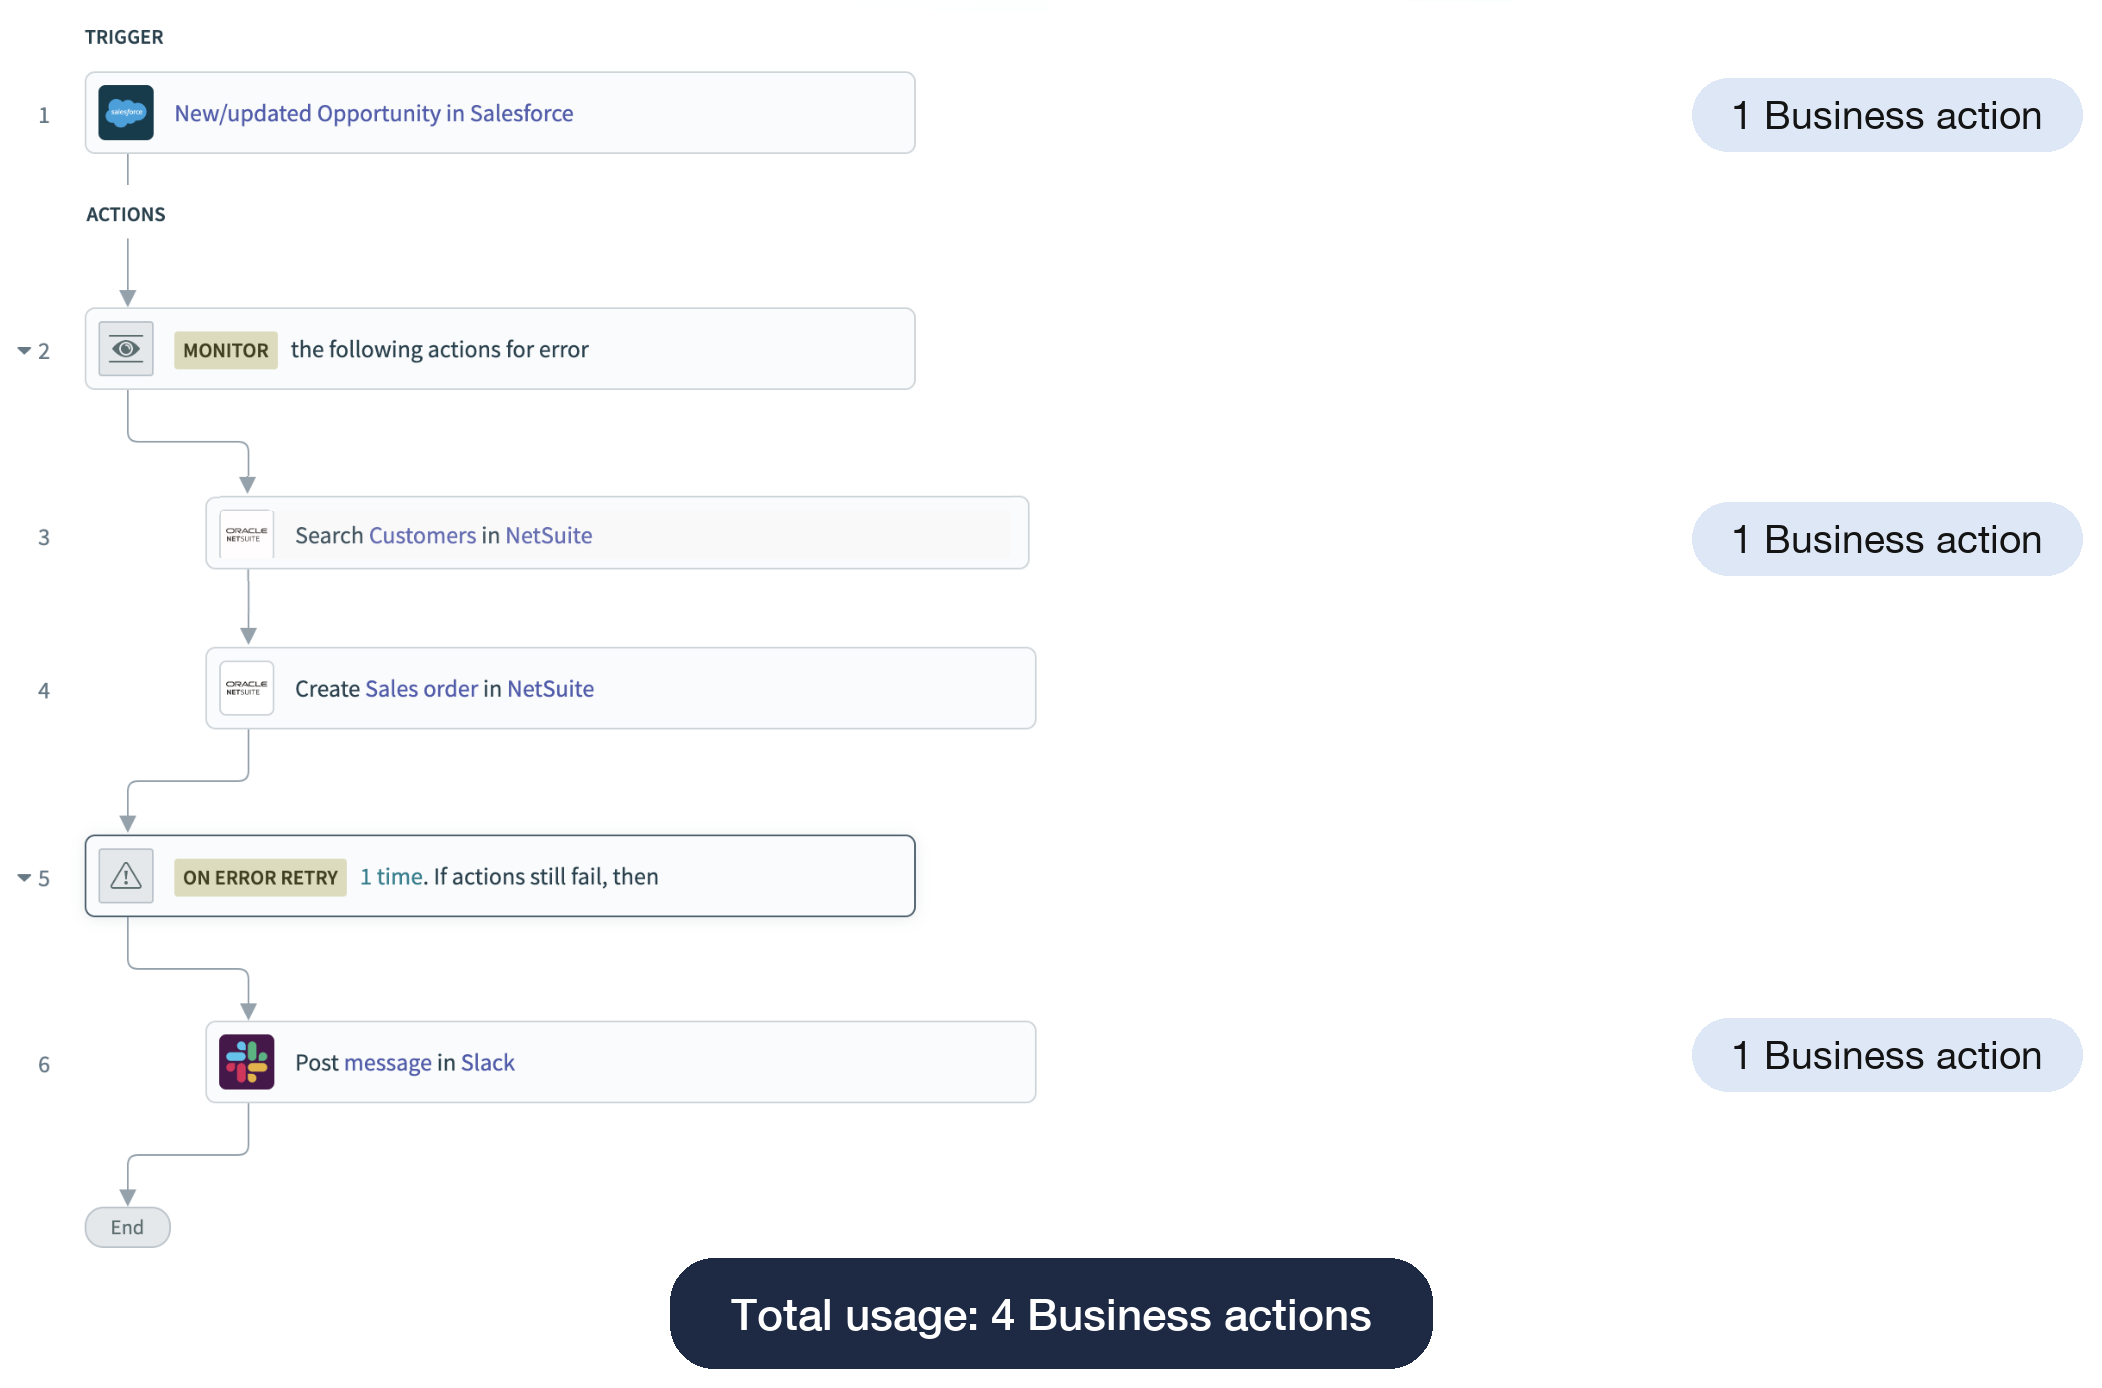
Task: Click the '1 time' retry count link
Action: pos(392,877)
